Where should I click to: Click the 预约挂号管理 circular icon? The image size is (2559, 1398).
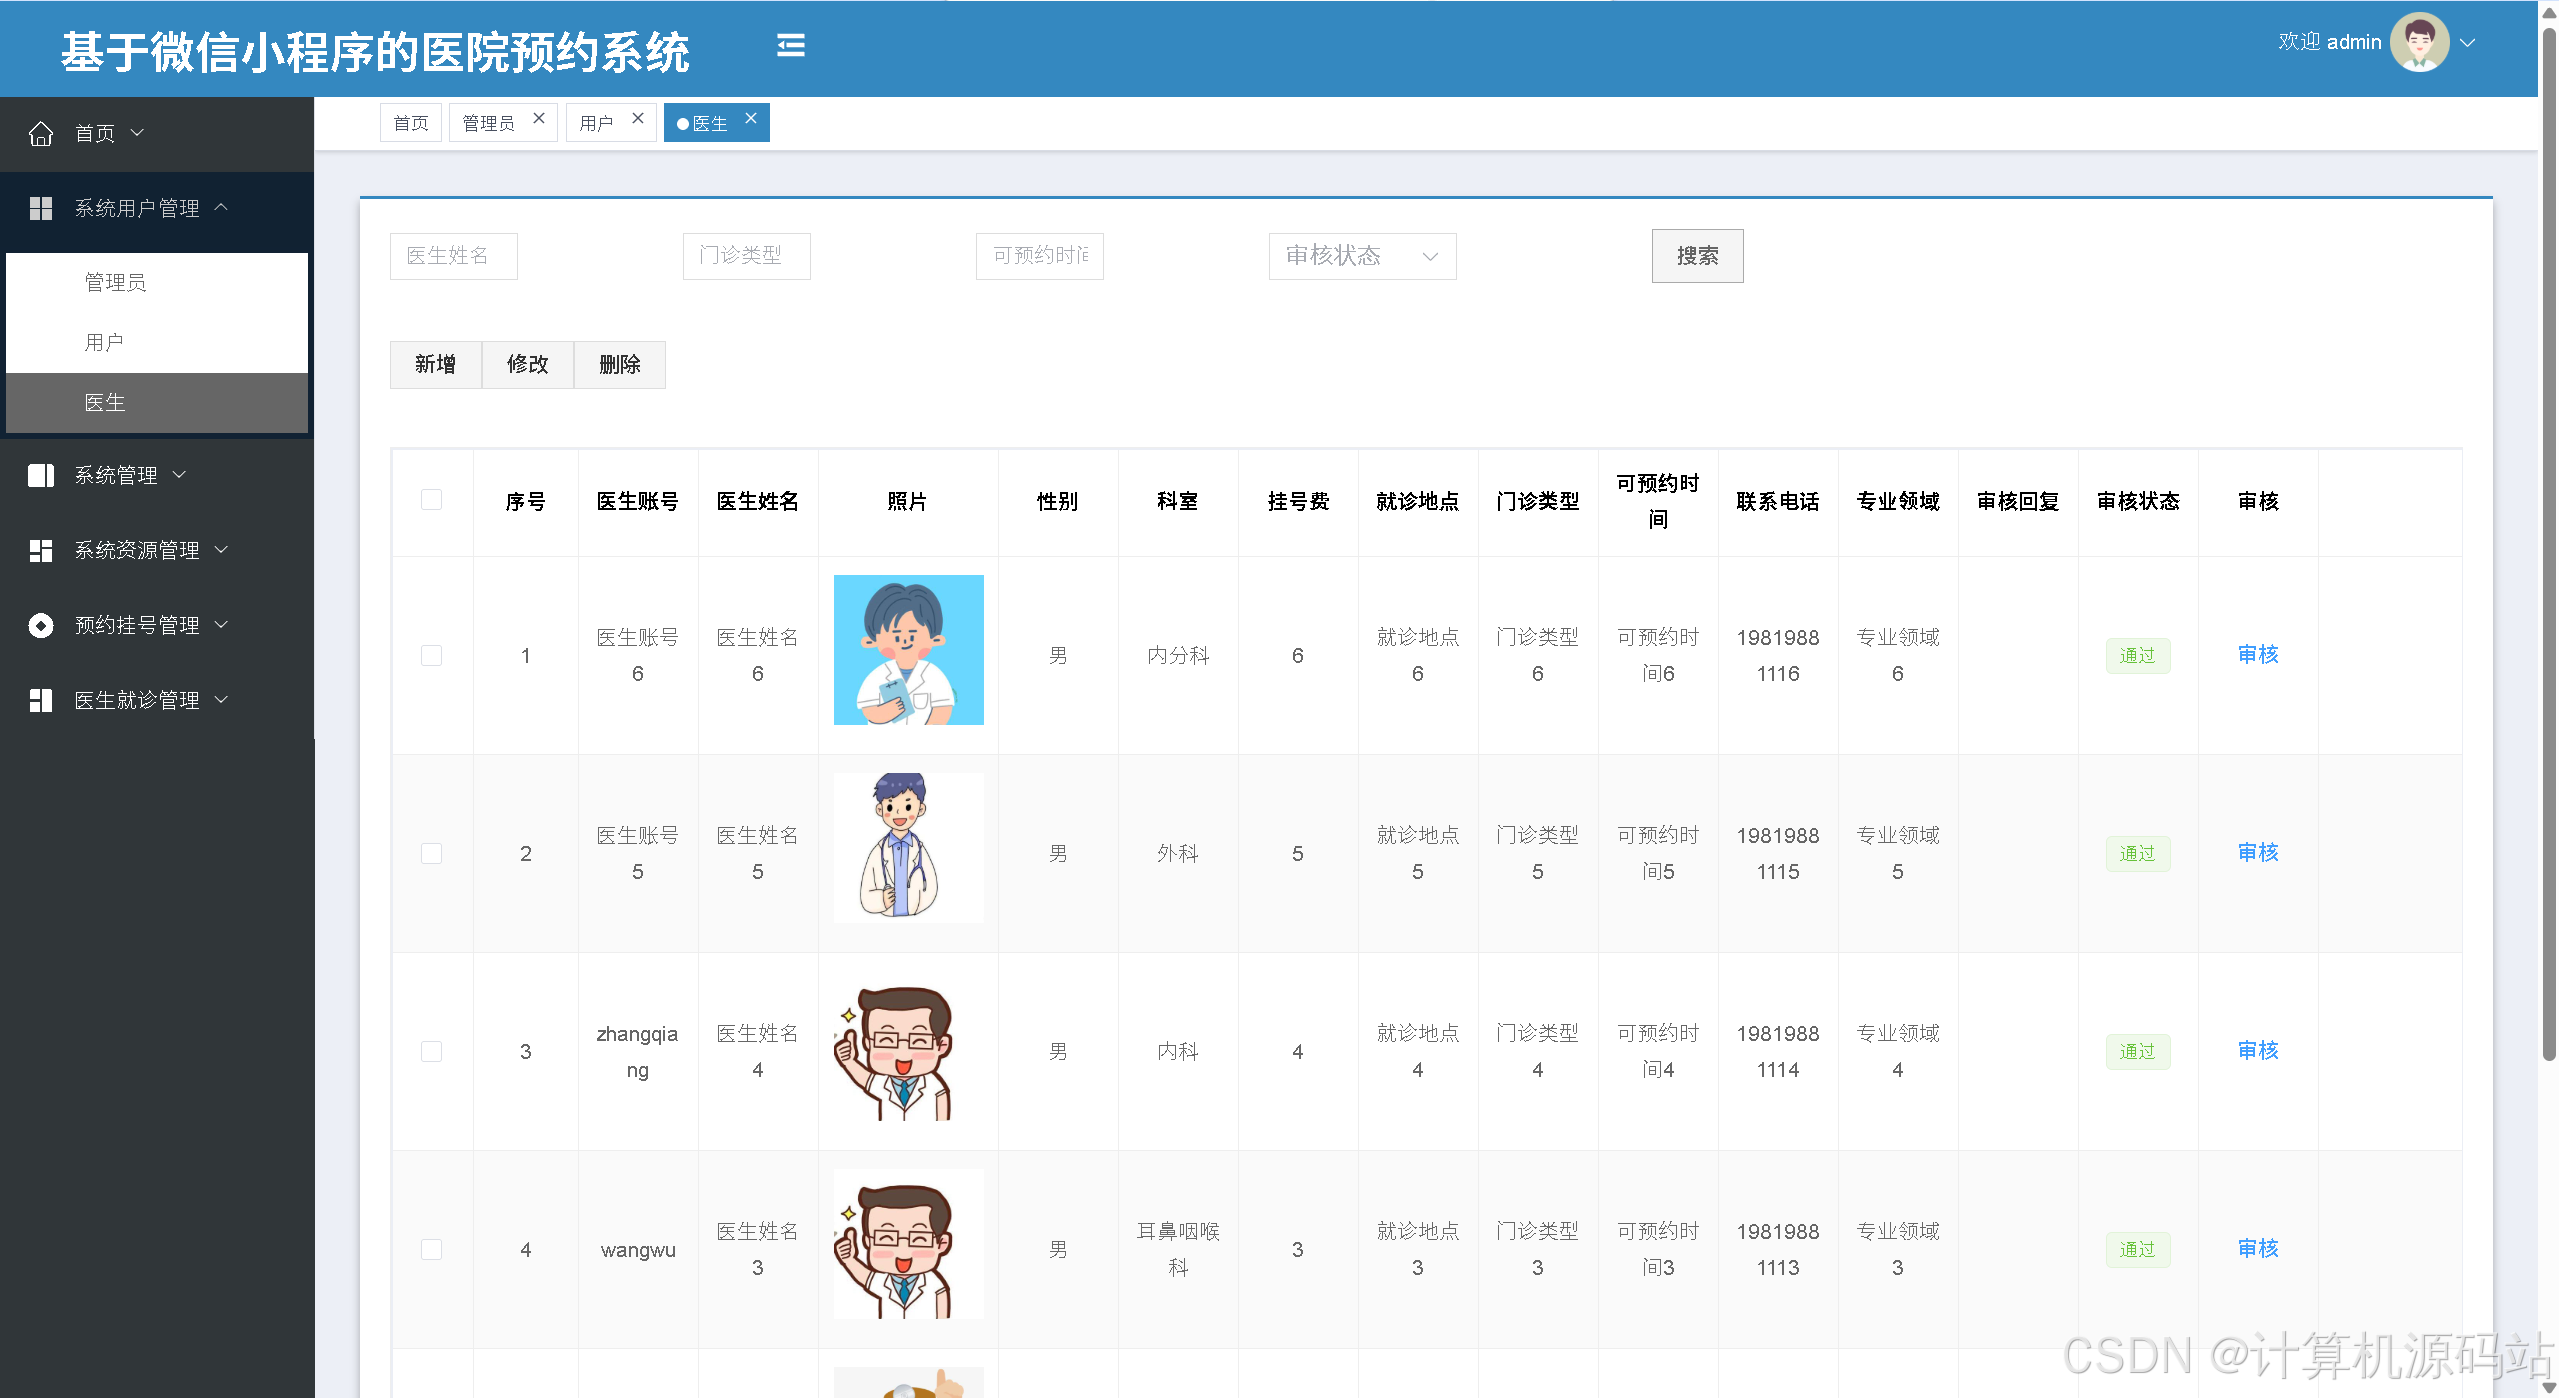41,625
